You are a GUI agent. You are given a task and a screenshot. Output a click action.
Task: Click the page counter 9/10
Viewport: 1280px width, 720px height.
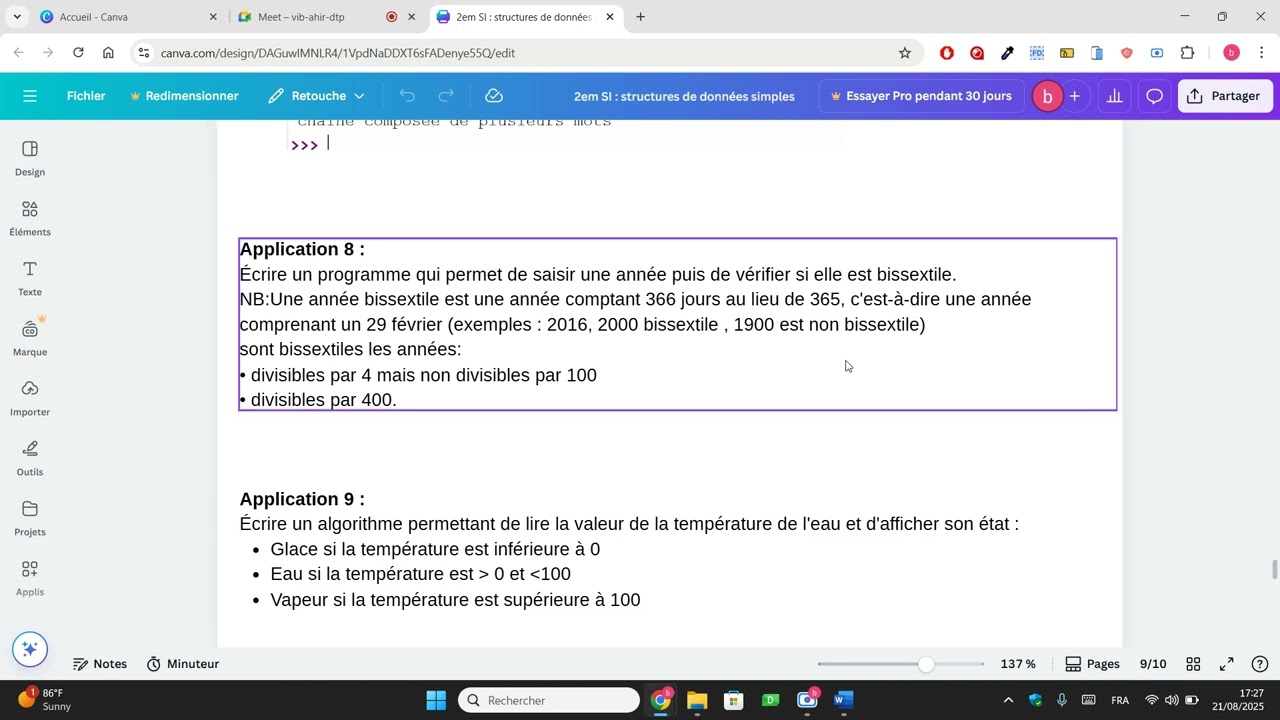pos(1153,664)
